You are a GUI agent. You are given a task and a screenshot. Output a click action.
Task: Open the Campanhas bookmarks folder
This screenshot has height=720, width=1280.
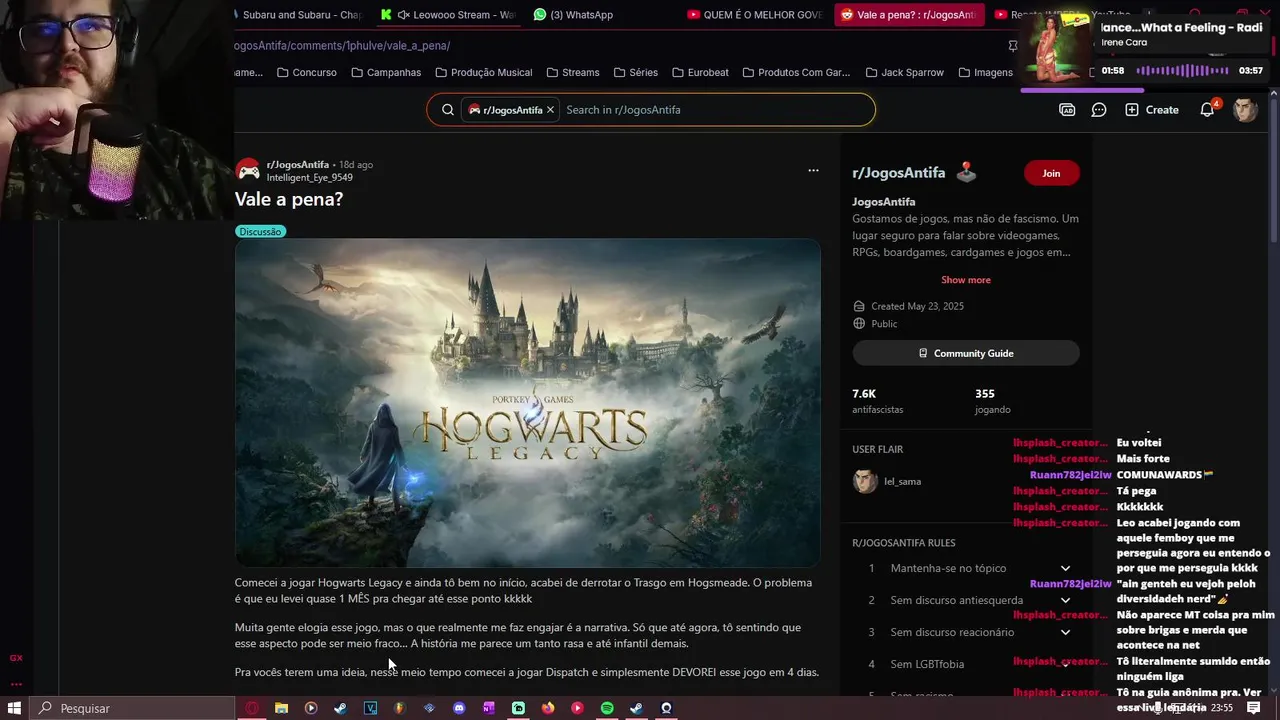[386, 73]
